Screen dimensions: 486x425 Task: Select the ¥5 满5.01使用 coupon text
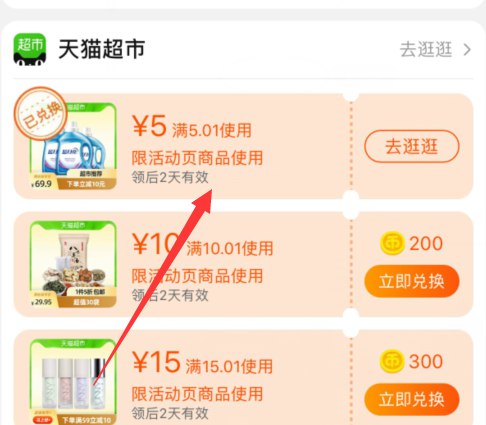(192, 127)
